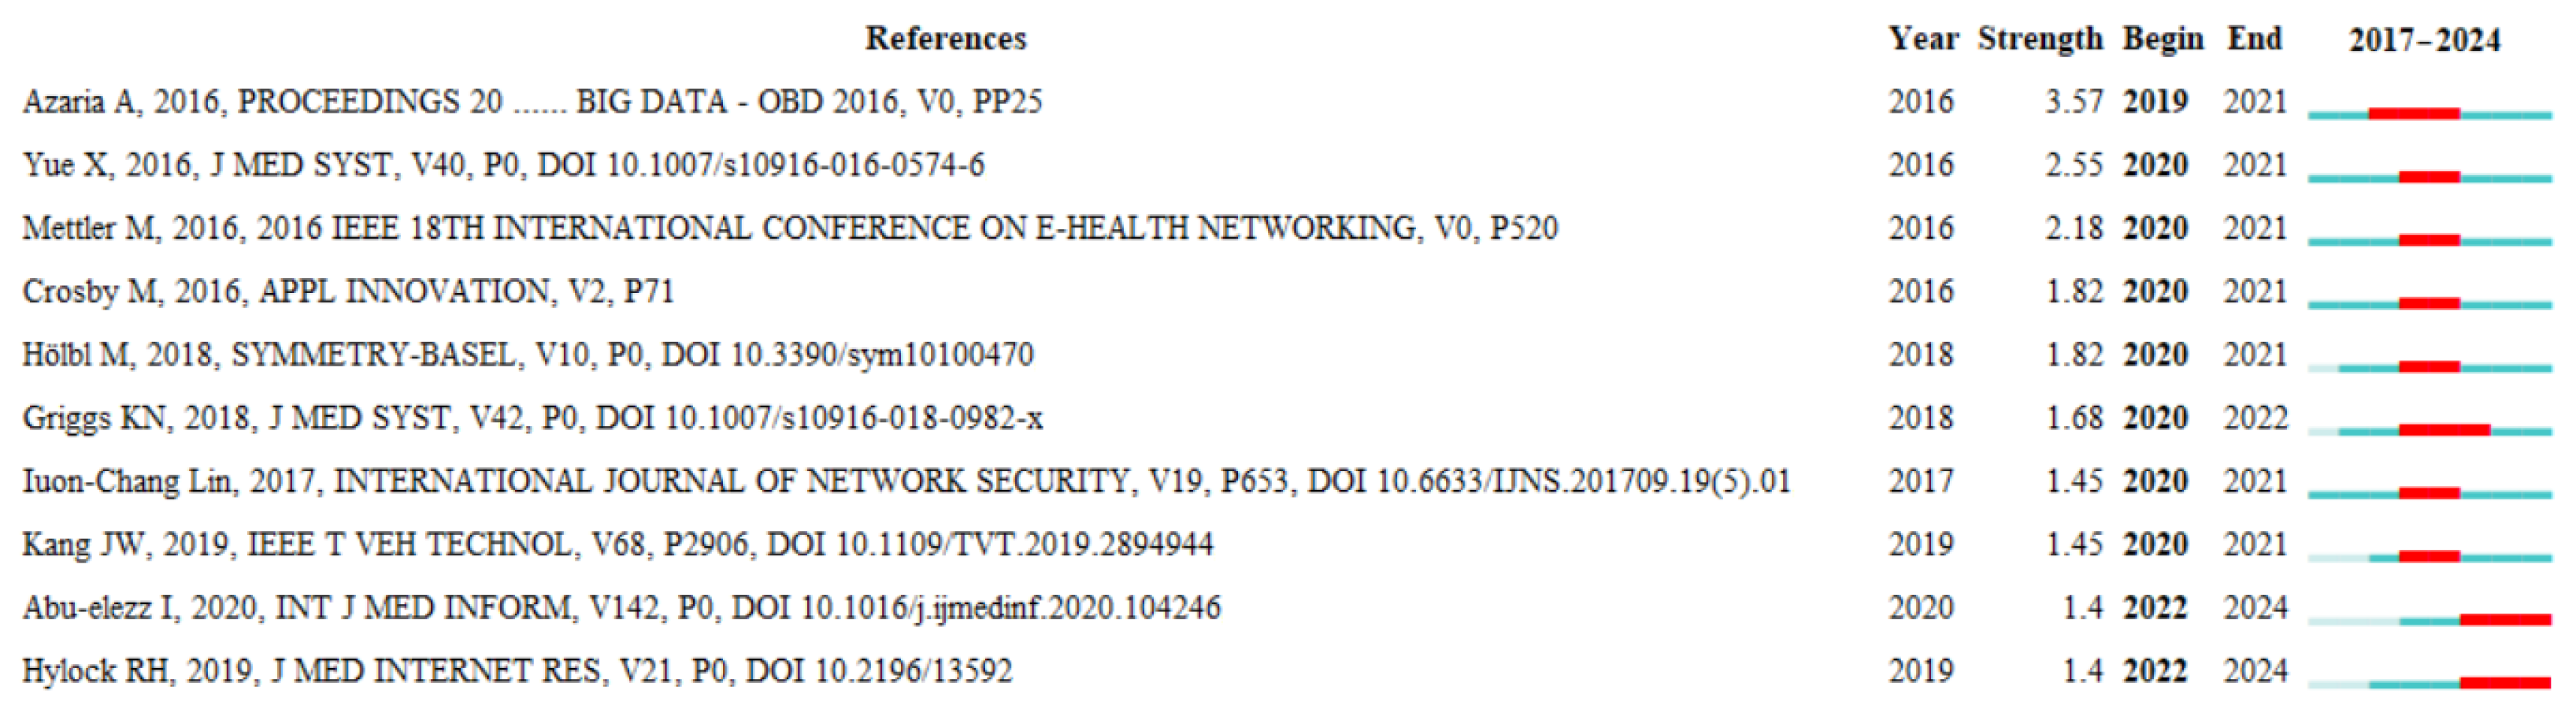Select the Mettler M 2016 IEEE reference
2576x709 pixels.
click(x=790, y=228)
